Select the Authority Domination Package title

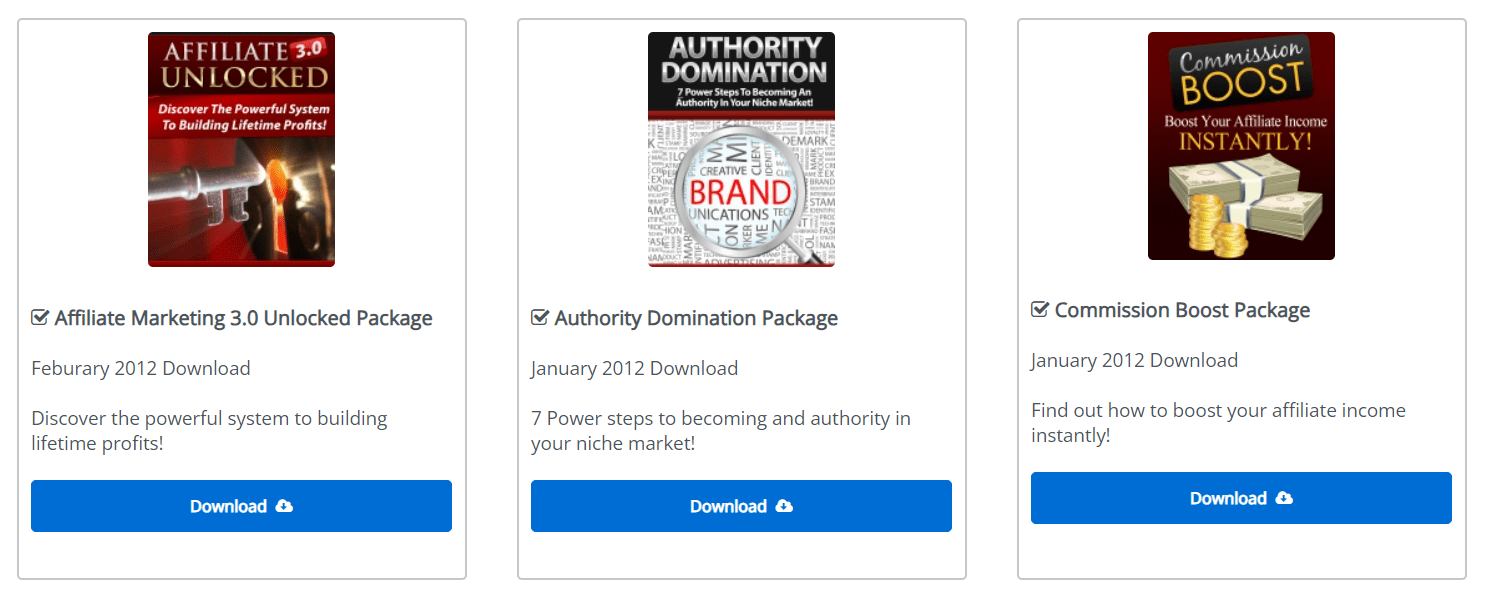696,318
